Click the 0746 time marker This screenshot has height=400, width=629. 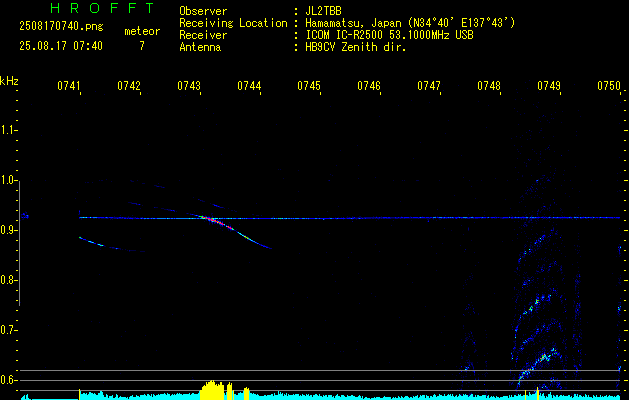369,86
